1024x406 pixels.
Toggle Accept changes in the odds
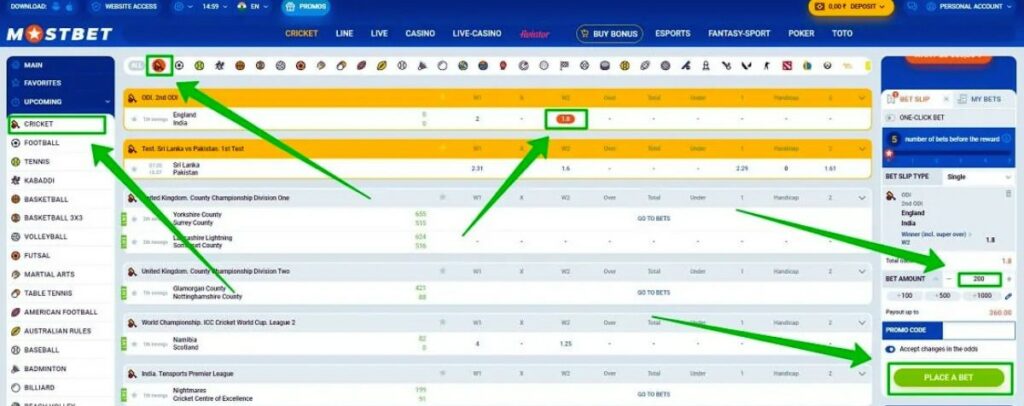(x=890, y=350)
